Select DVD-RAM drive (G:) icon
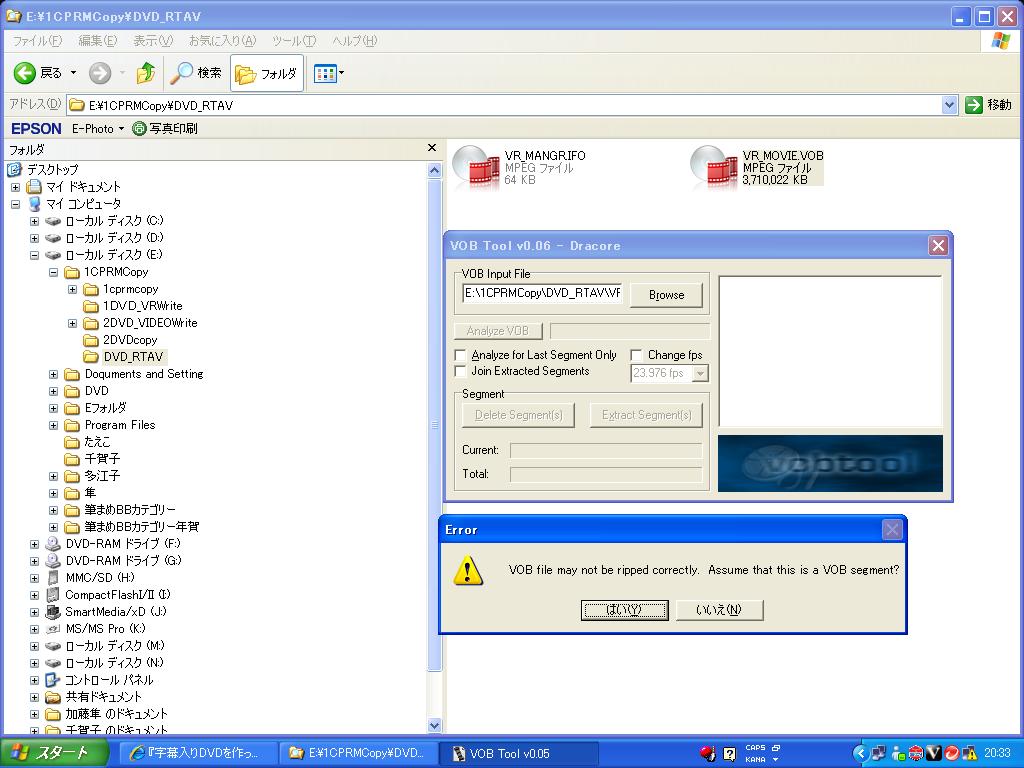Screen dimensions: 1024x768 pos(53,560)
